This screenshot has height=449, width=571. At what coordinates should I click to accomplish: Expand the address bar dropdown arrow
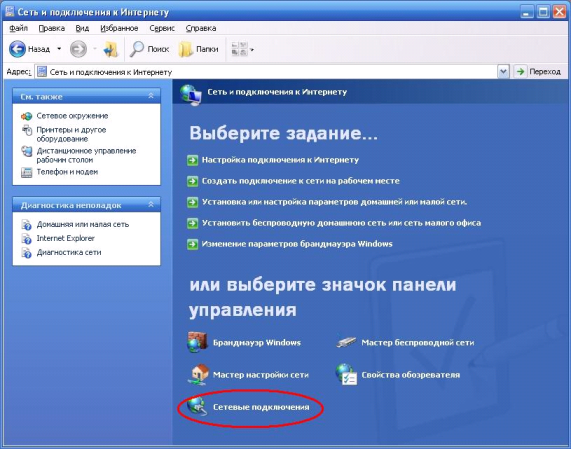pyautogui.click(x=503, y=72)
